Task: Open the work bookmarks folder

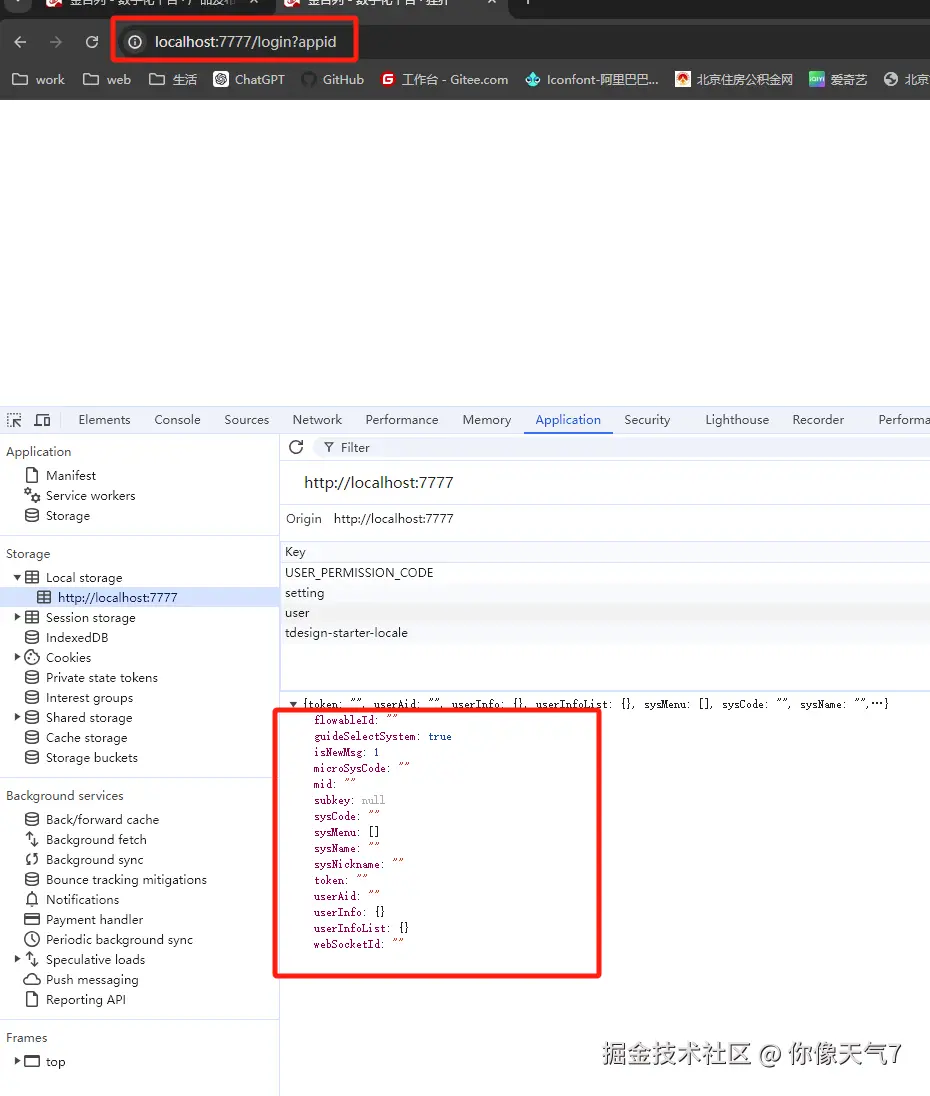Action: [x=38, y=80]
